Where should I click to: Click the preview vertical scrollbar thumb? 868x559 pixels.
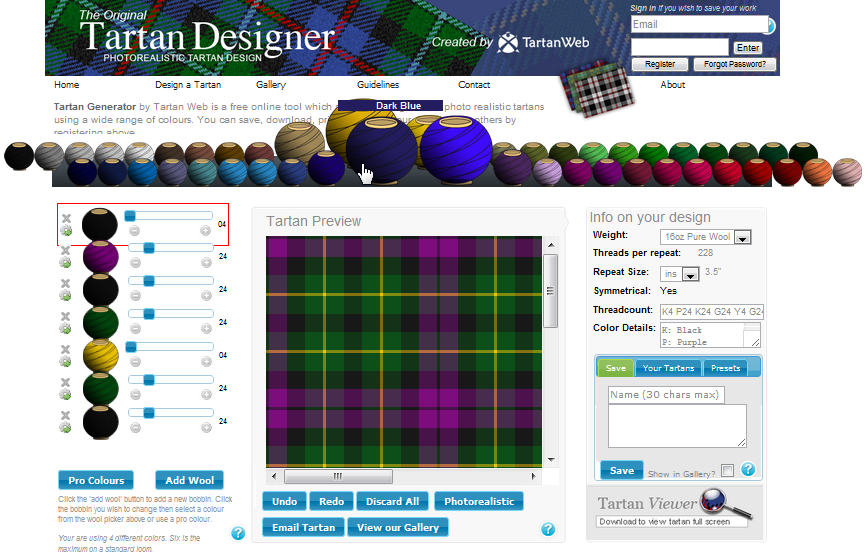(x=551, y=291)
